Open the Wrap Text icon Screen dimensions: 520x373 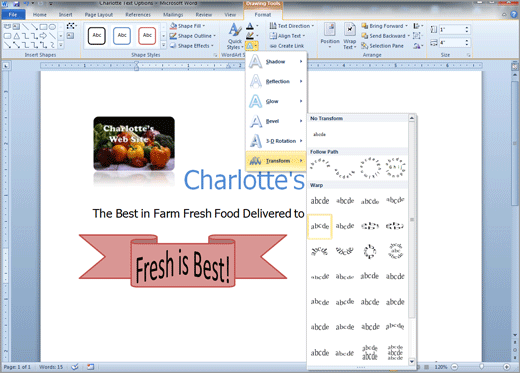point(350,35)
